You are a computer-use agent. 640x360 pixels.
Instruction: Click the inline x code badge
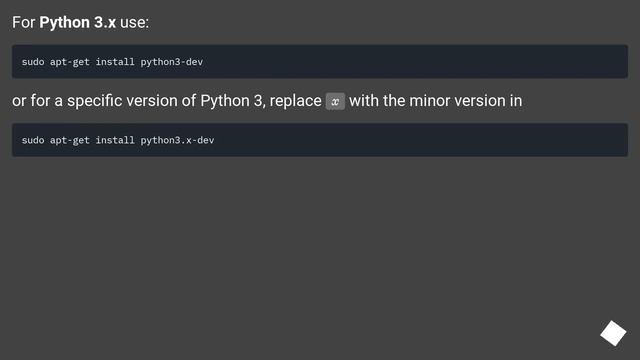335,101
